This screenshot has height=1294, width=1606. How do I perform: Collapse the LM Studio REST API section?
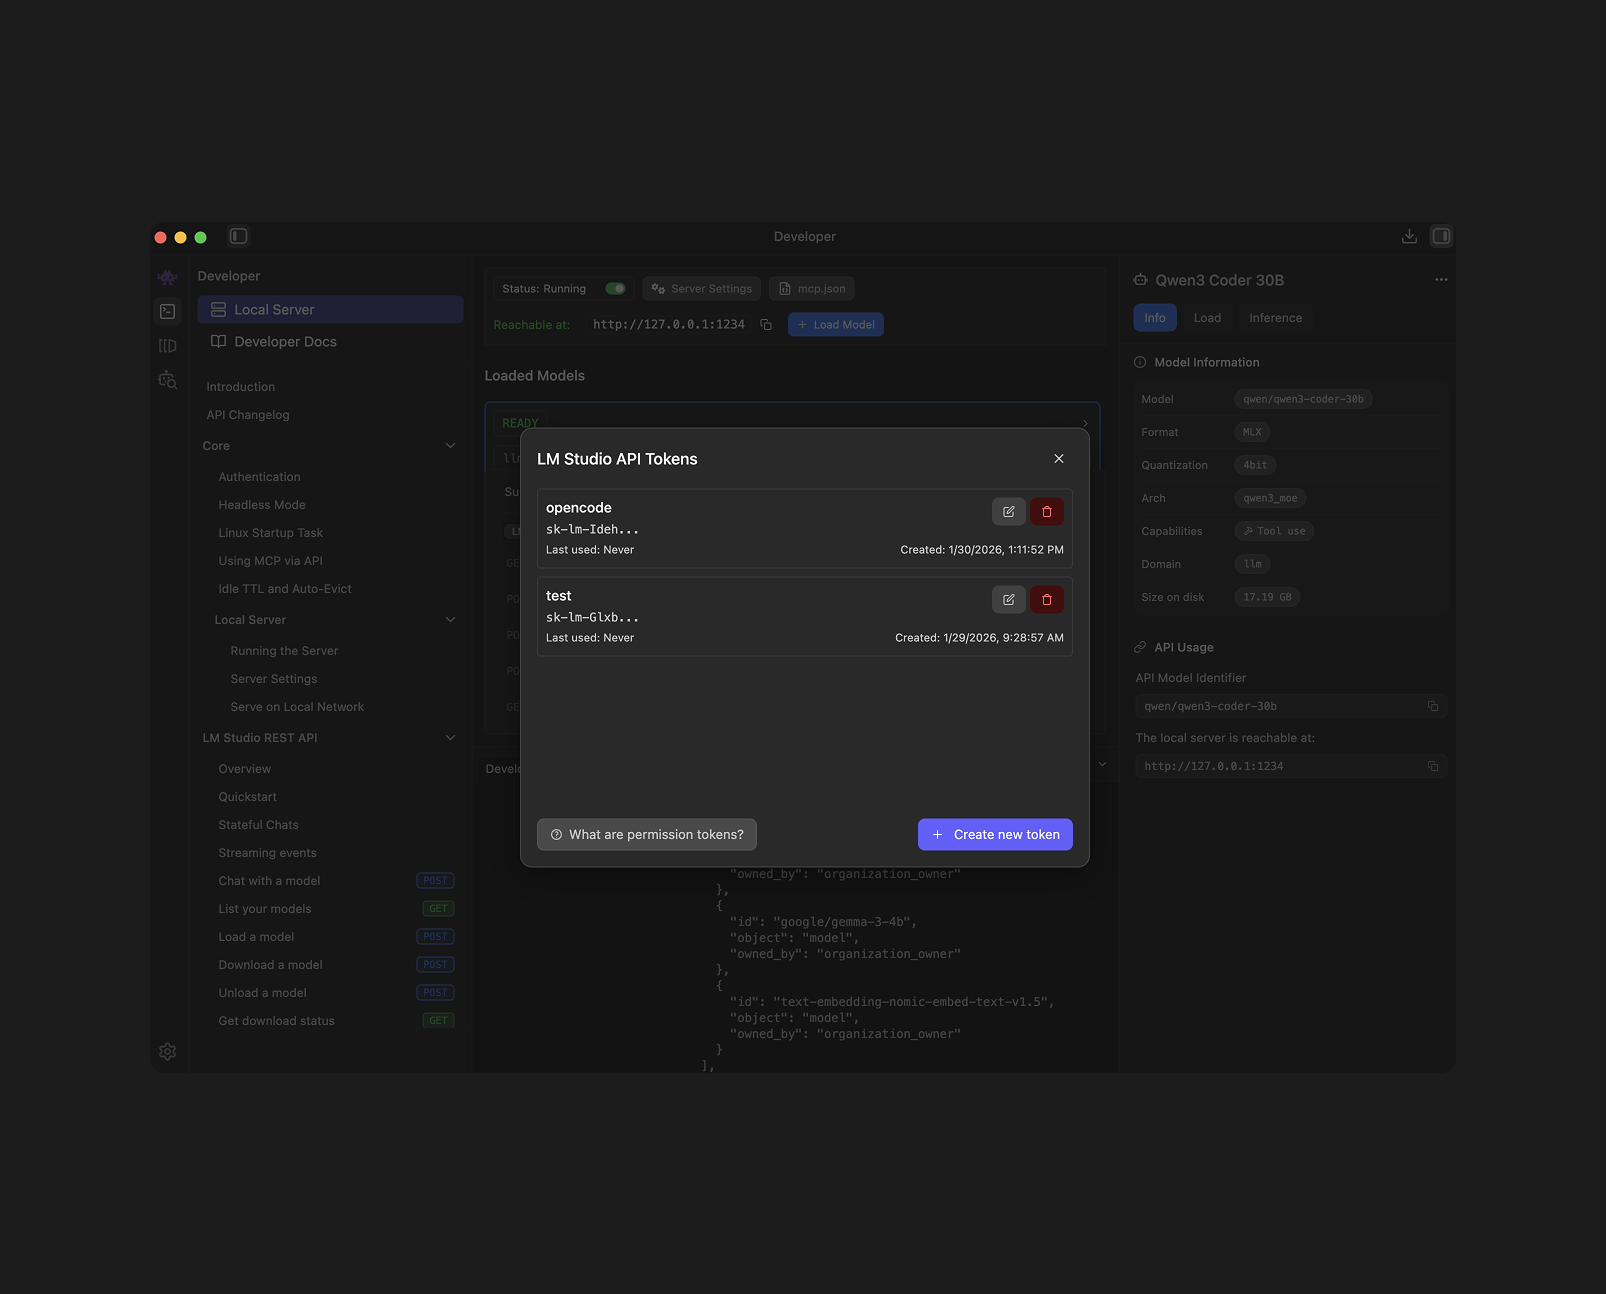click(x=451, y=737)
